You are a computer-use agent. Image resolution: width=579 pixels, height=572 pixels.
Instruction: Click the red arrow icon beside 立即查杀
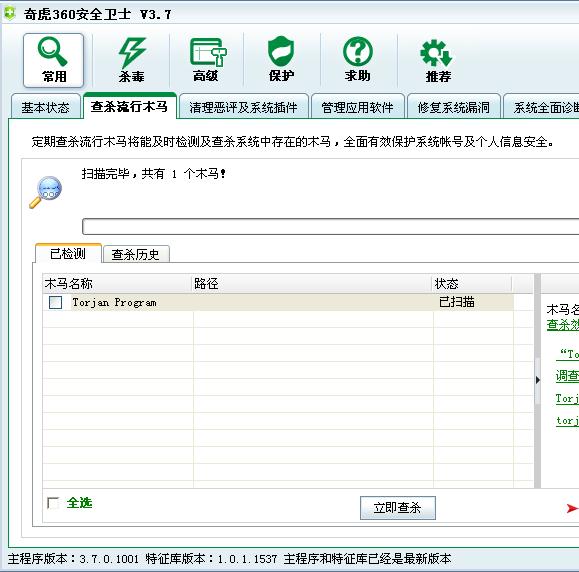point(572,508)
